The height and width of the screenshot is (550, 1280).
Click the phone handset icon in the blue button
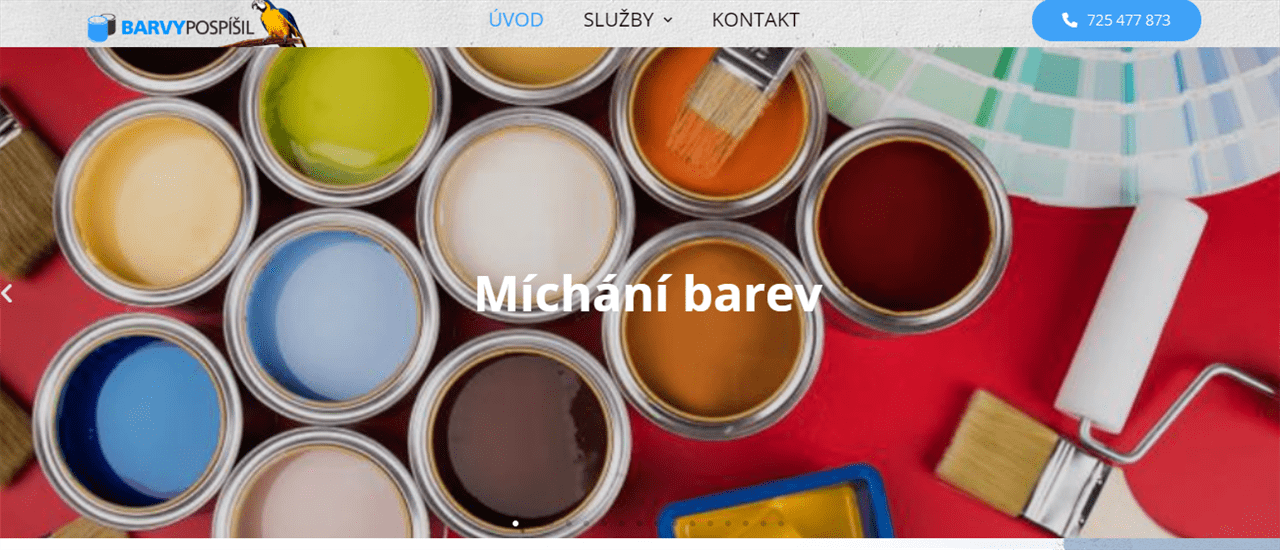coord(1069,20)
